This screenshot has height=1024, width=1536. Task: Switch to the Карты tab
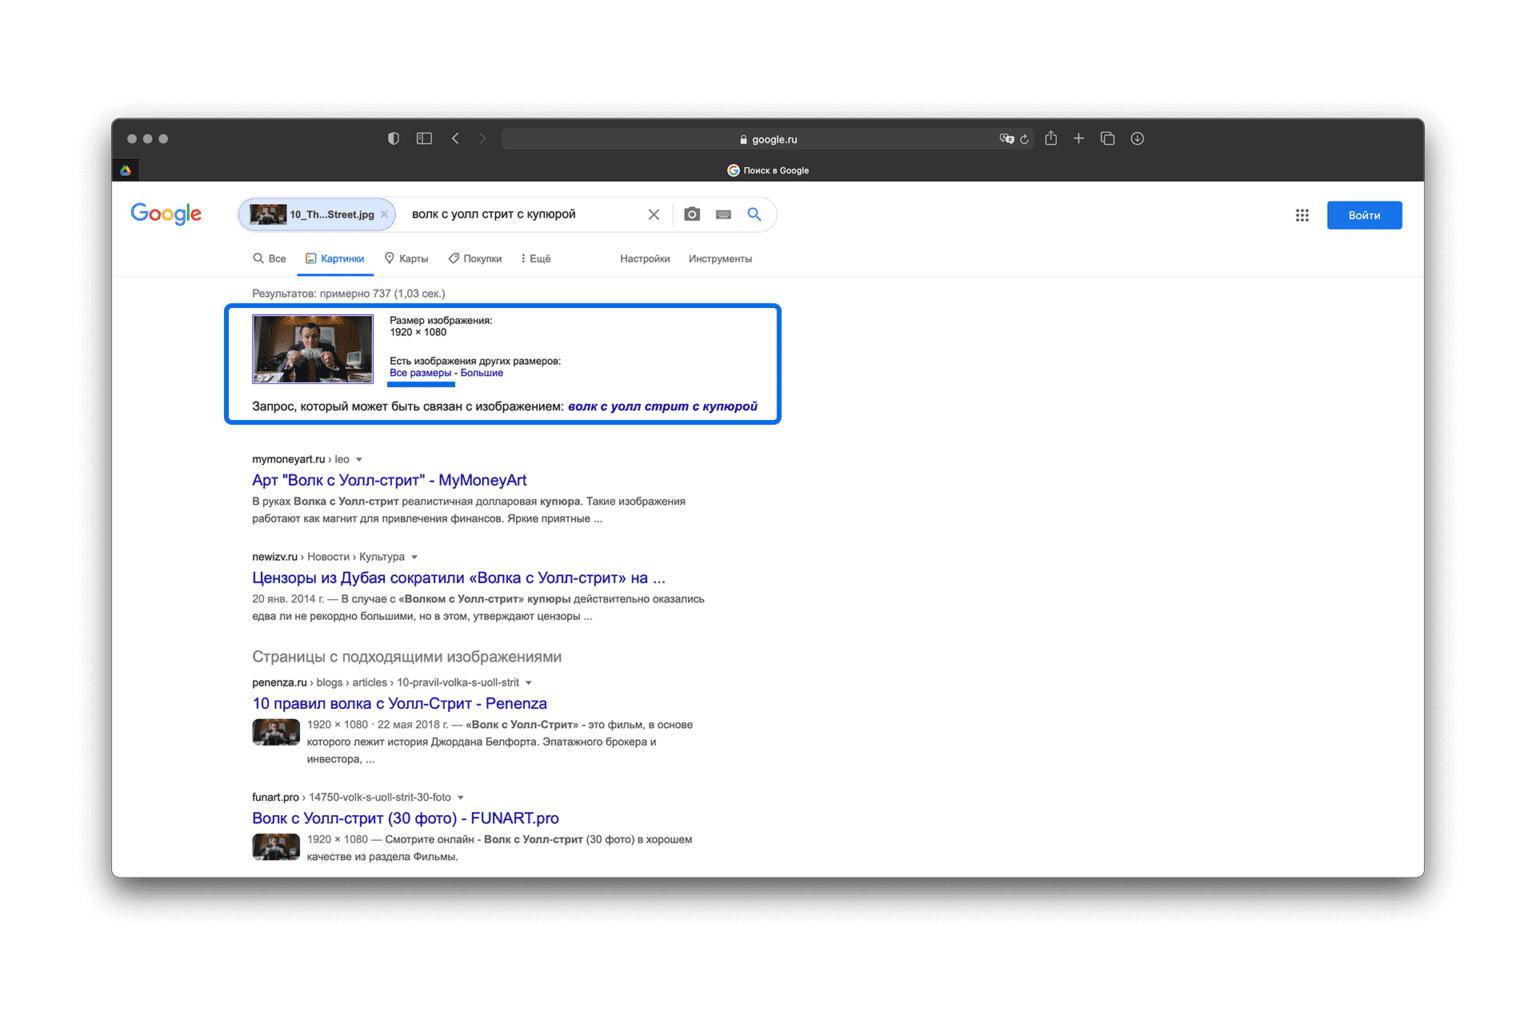(406, 259)
